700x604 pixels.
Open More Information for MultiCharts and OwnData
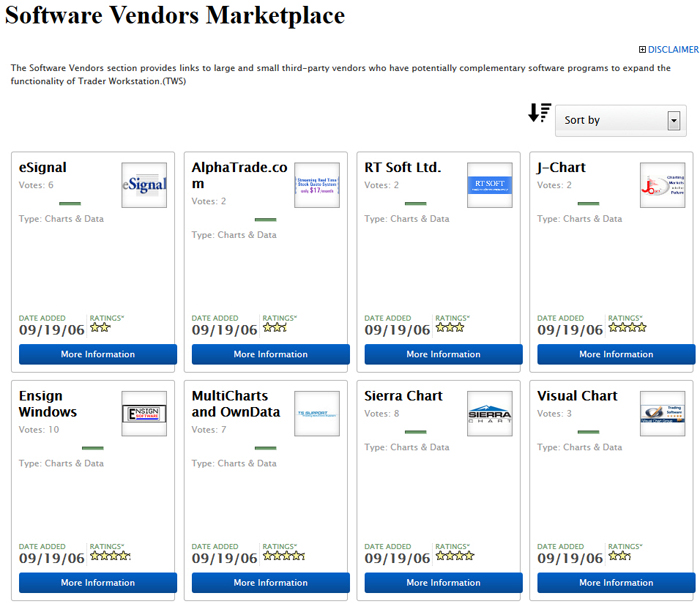click(x=271, y=583)
